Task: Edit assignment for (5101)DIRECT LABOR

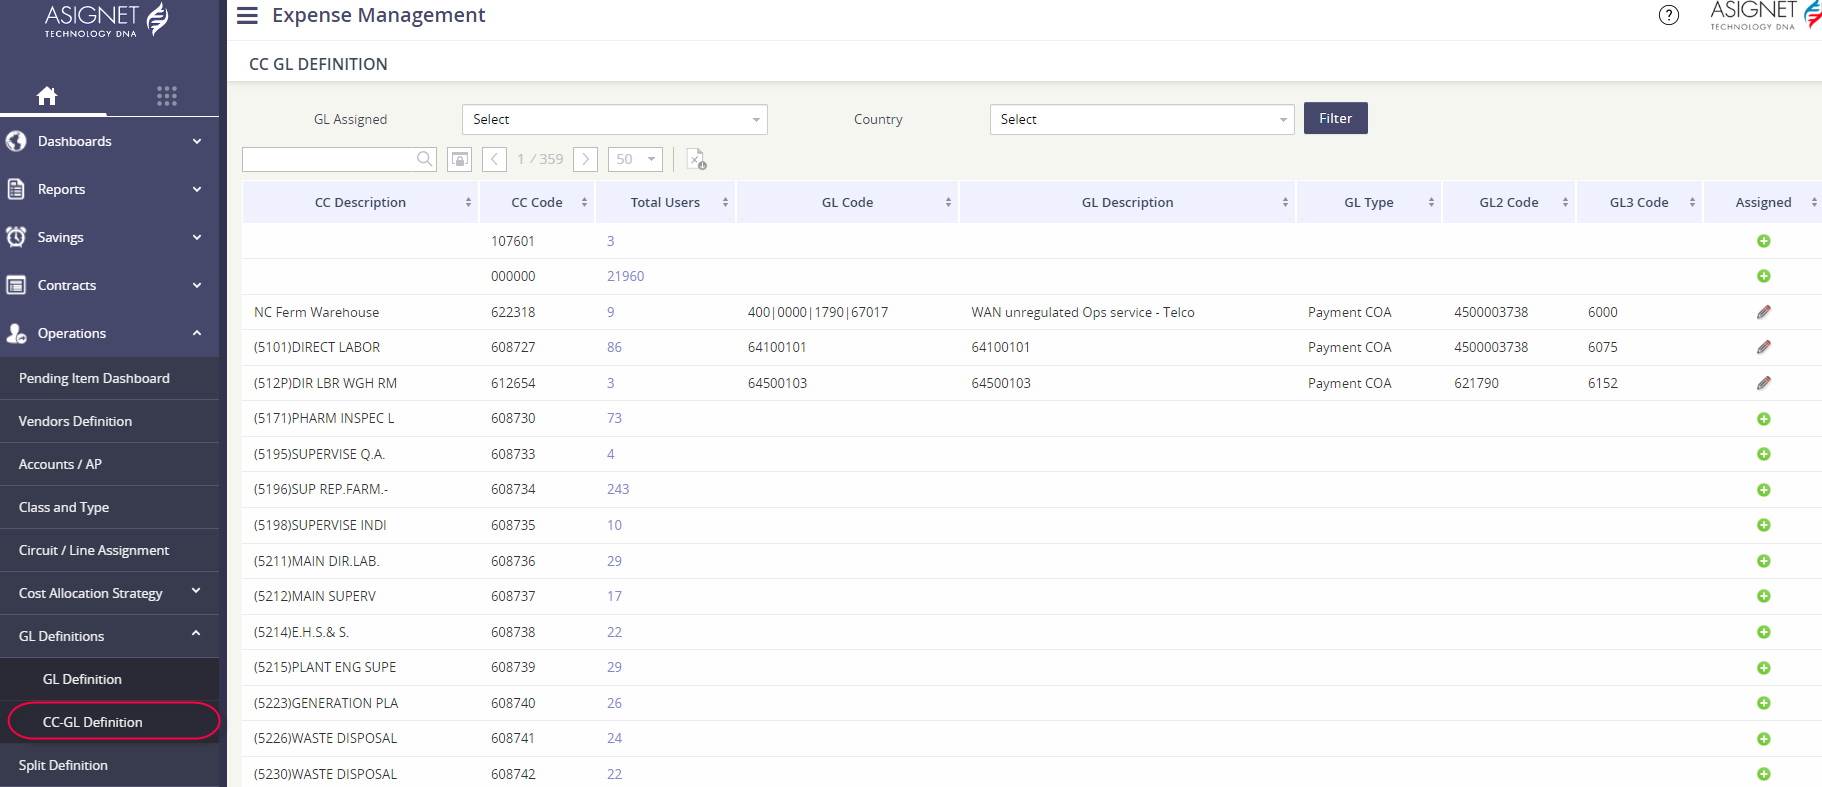Action: [x=1764, y=347]
